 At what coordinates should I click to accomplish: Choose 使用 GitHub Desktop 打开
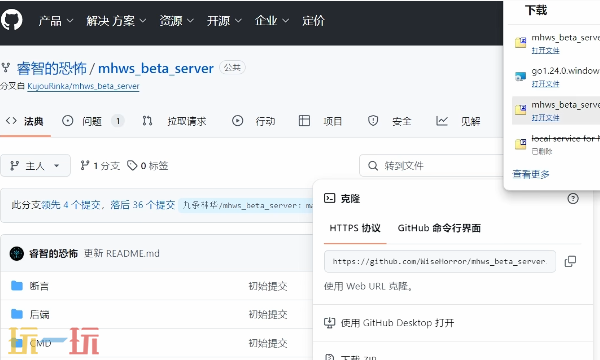click(398, 323)
